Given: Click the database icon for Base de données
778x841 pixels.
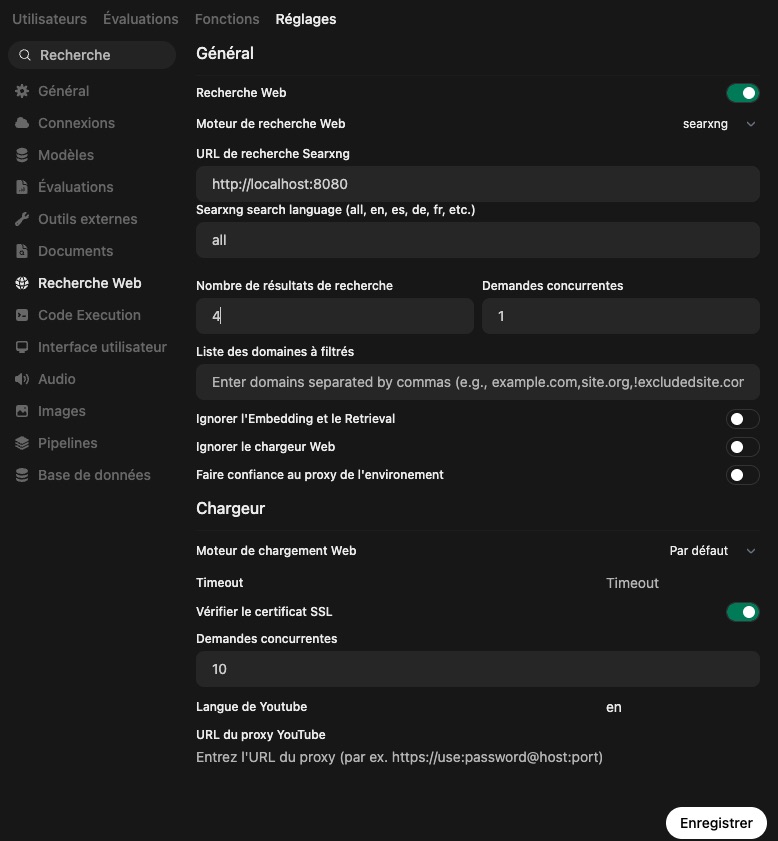Looking at the screenshot, I should point(22,475).
